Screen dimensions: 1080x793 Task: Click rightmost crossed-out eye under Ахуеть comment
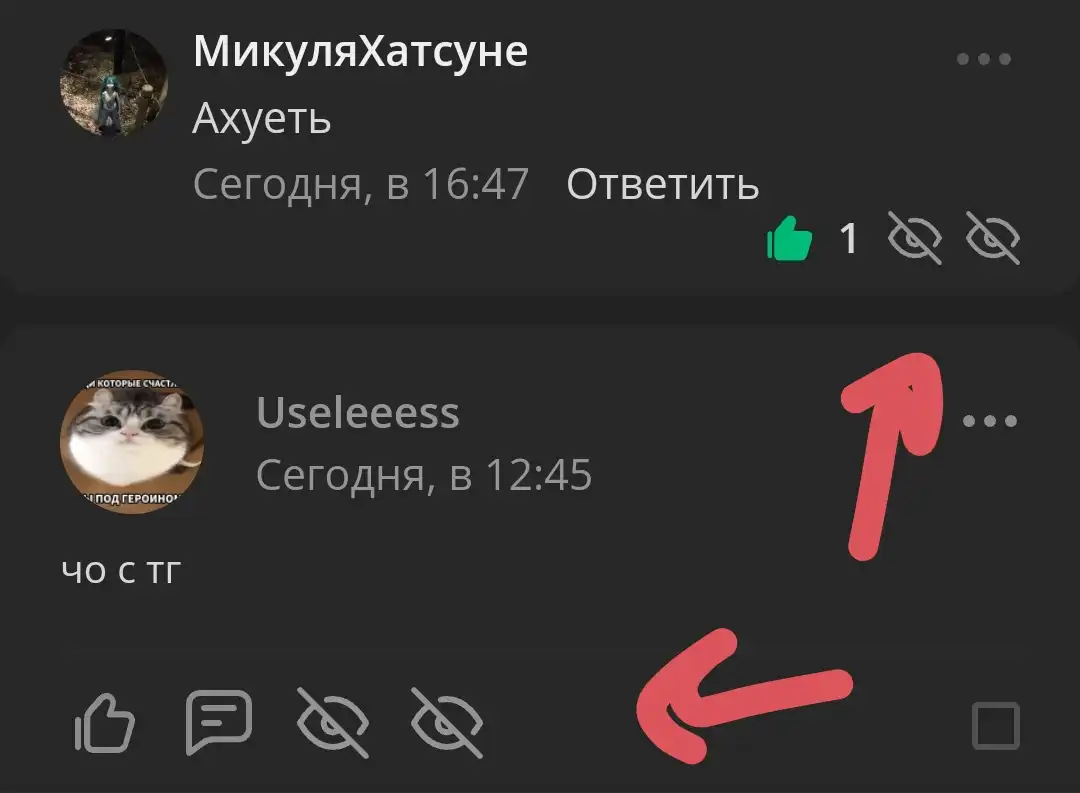pos(993,238)
